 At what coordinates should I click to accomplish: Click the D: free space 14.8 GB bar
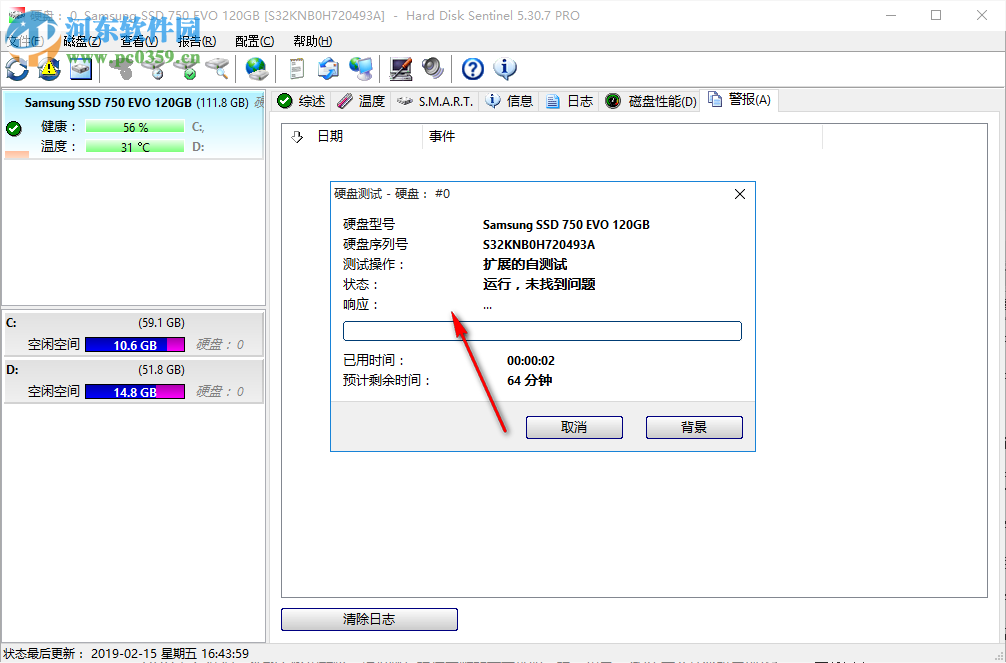[135, 392]
